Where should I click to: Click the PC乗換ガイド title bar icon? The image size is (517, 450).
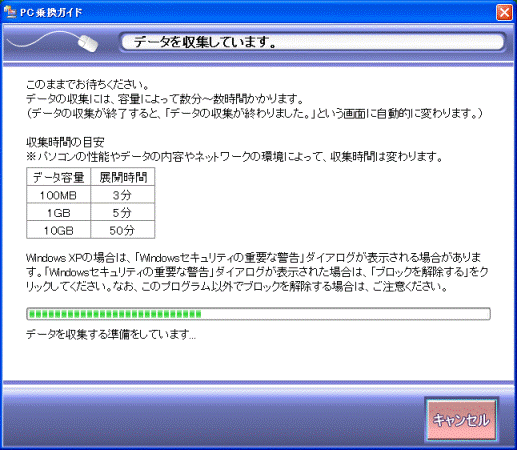[x=10, y=12]
